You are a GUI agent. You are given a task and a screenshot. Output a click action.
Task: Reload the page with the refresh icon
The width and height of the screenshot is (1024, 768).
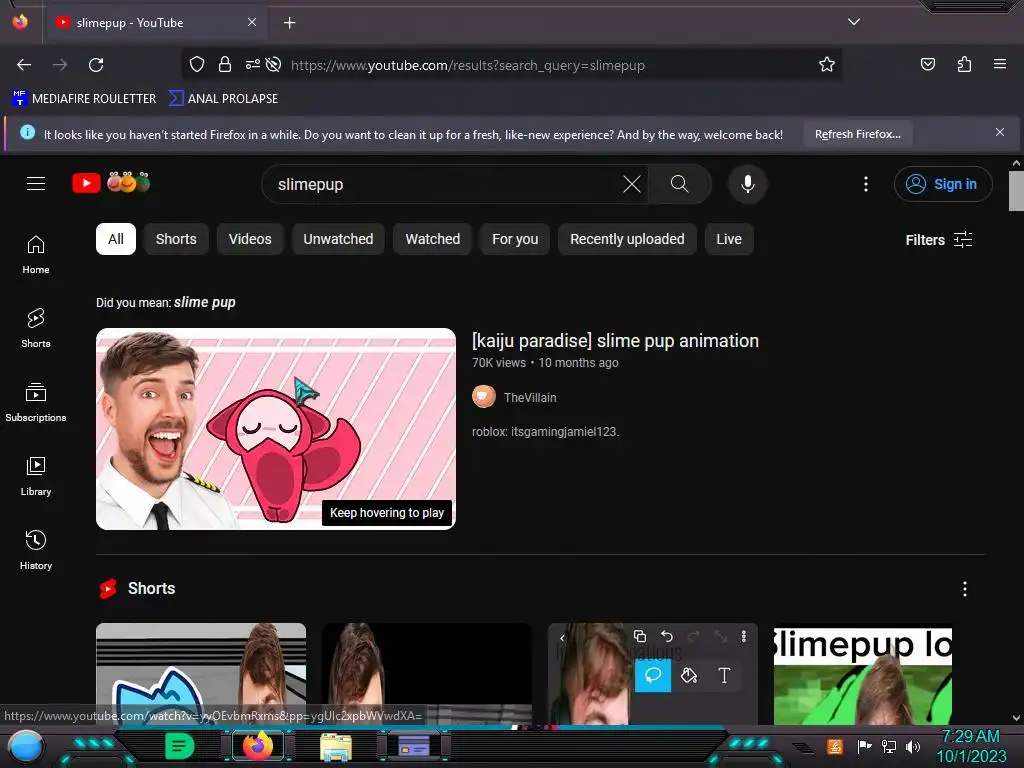pyautogui.click(x=96, y=65)
